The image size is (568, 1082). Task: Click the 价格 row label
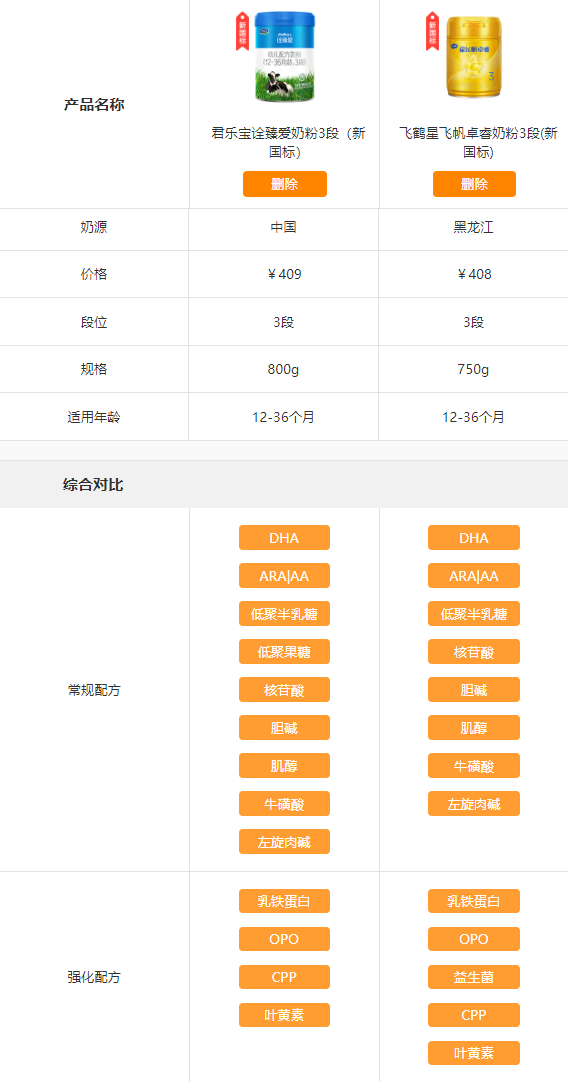94,274
